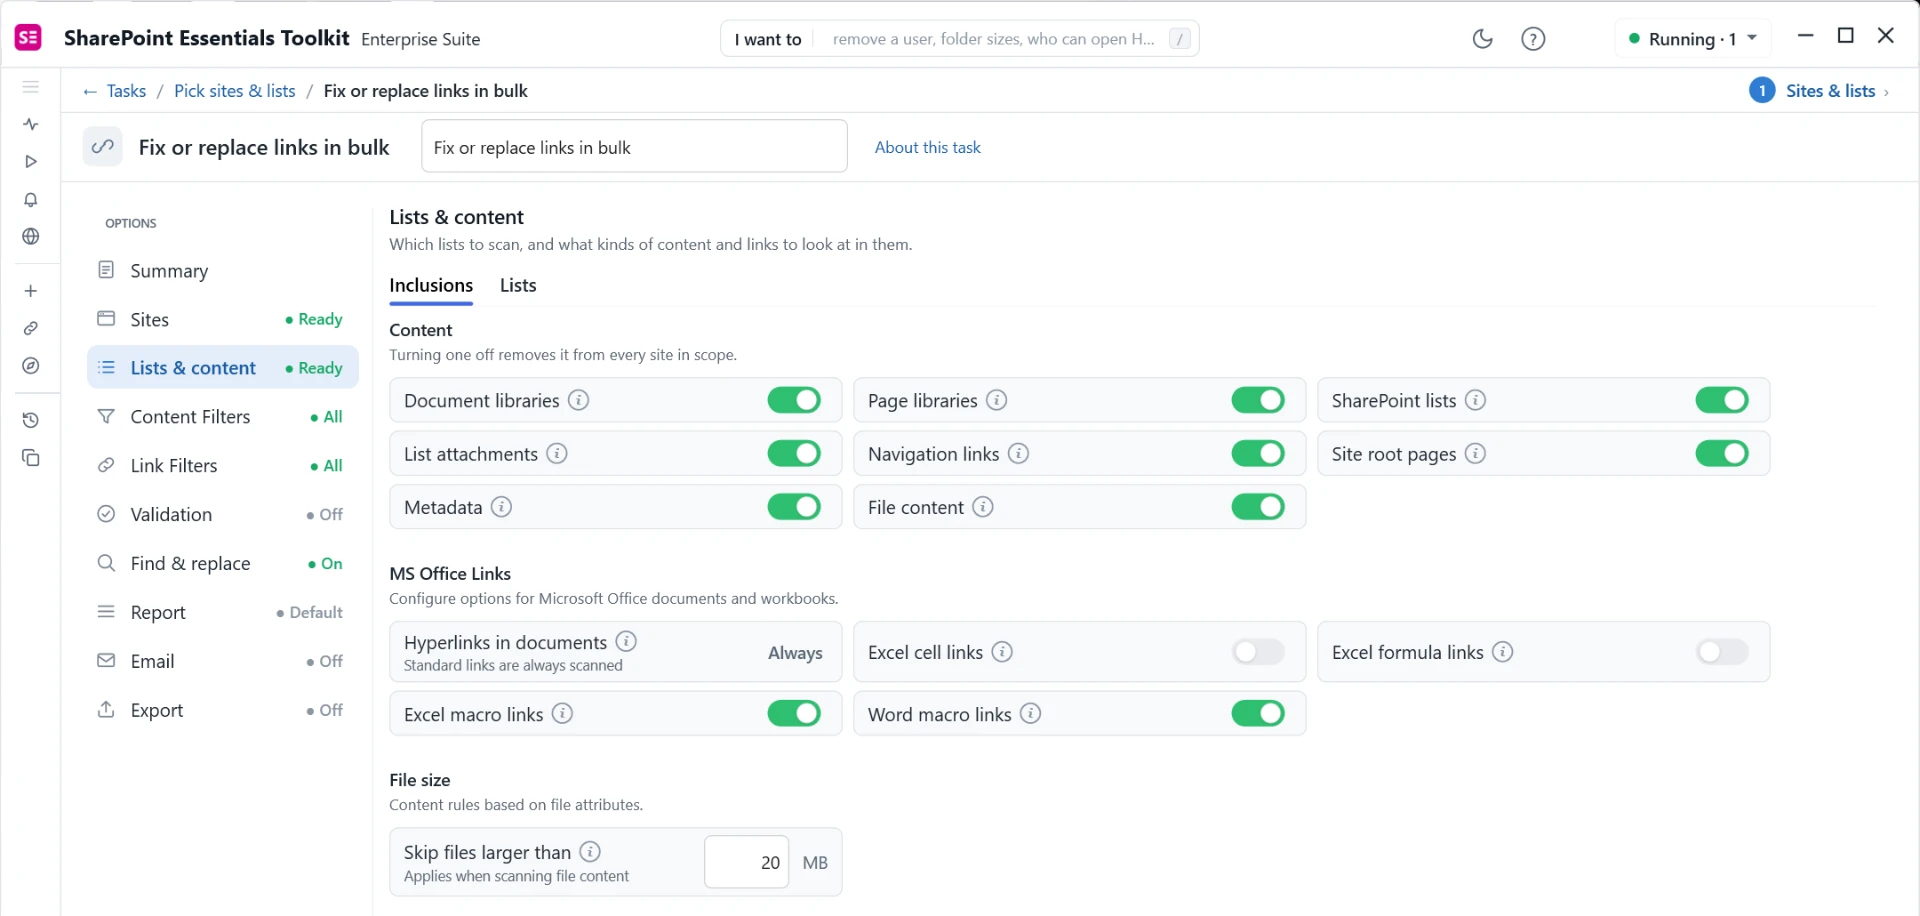Show info for Document libraries
The width and height of the screenshot is (1920, 916).
[x=579, y=400]
